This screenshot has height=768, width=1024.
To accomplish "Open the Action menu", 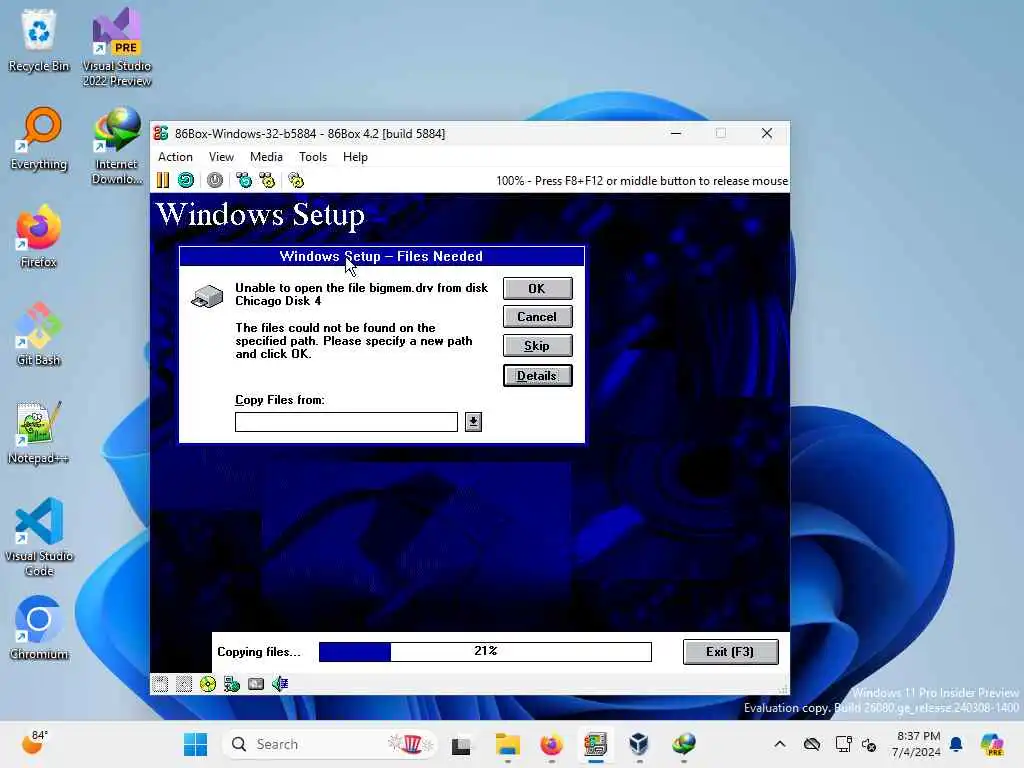I will pos(175,157).
